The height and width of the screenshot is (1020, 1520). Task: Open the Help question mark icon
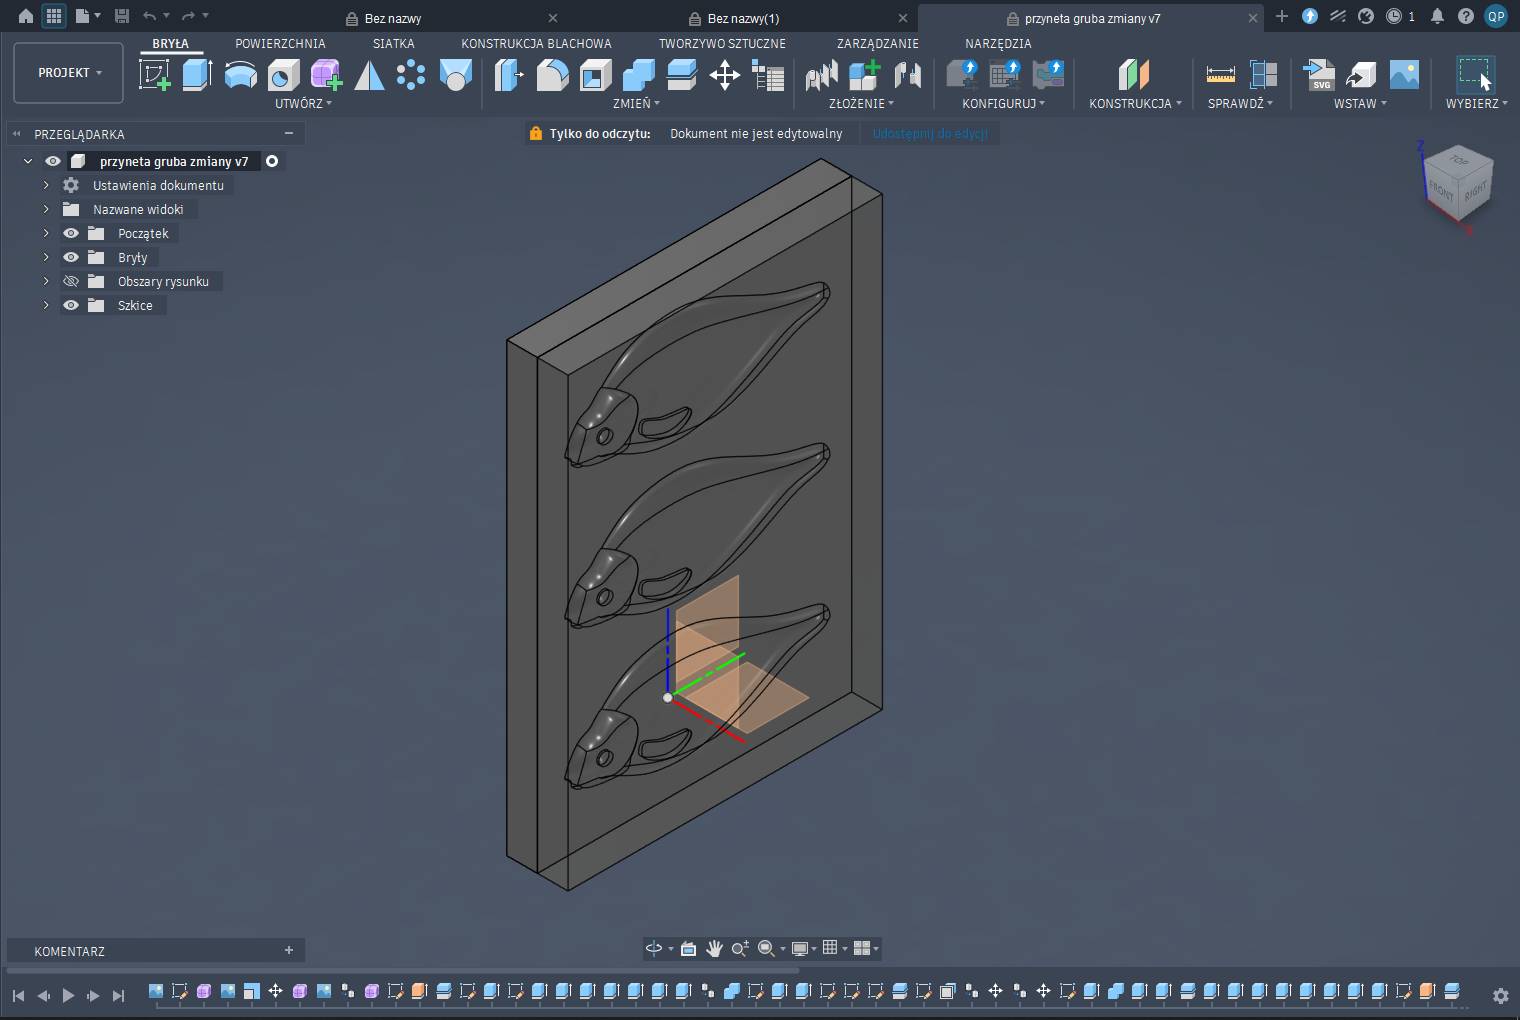click(1465, 16)
